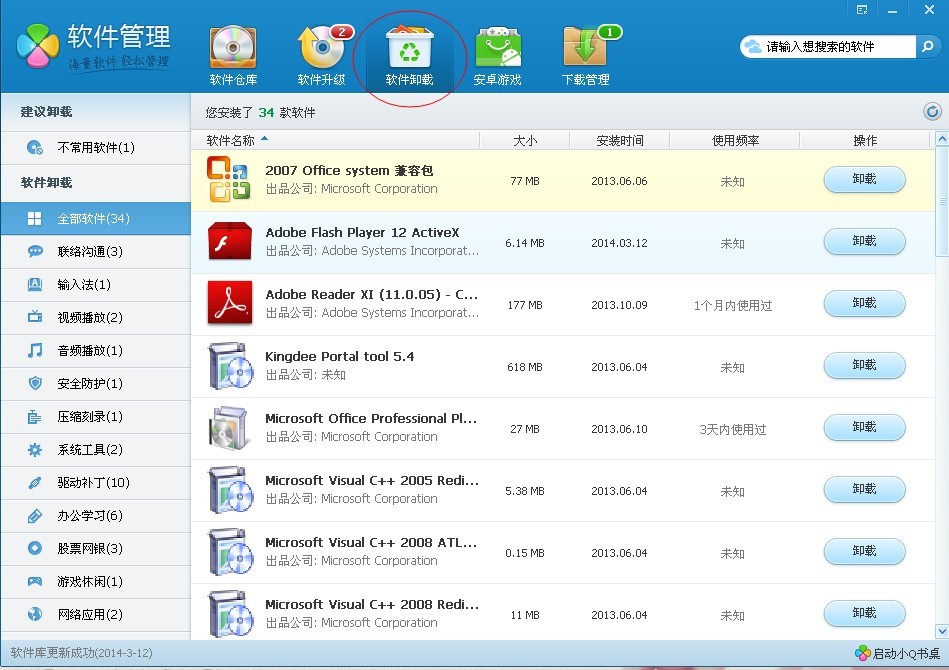The image size is (949, 670).
Task: Select 压缩刻录(1) category
Action: tap(96, 416)
